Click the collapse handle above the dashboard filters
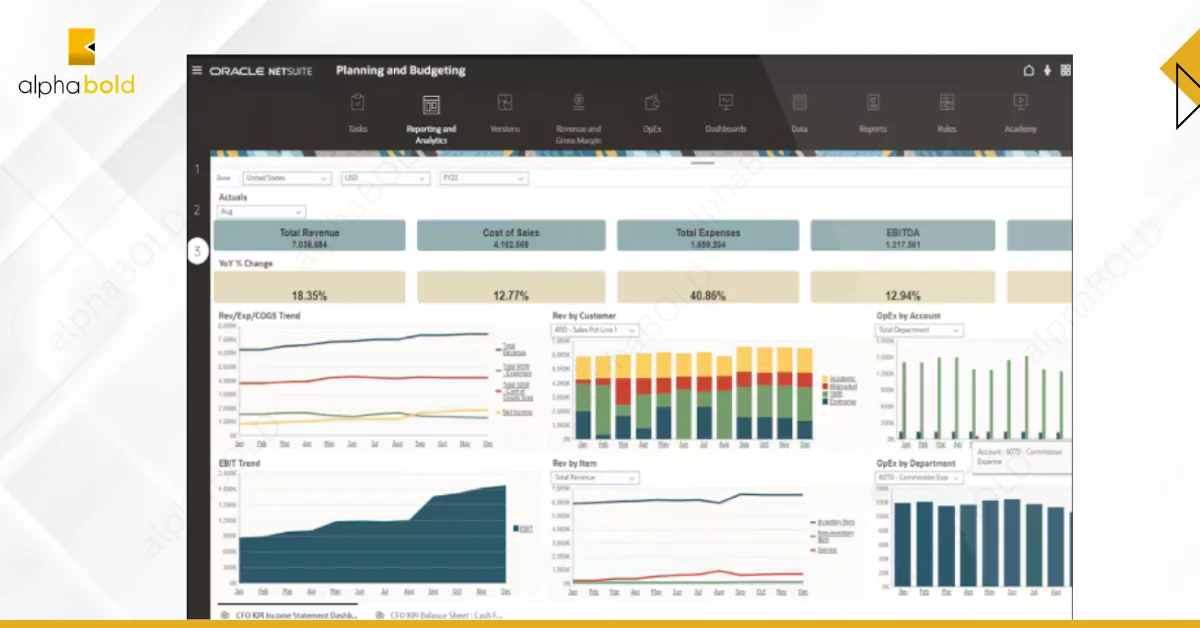Image resolution: width=1200 pixels, height=628 pixels. 704,162
